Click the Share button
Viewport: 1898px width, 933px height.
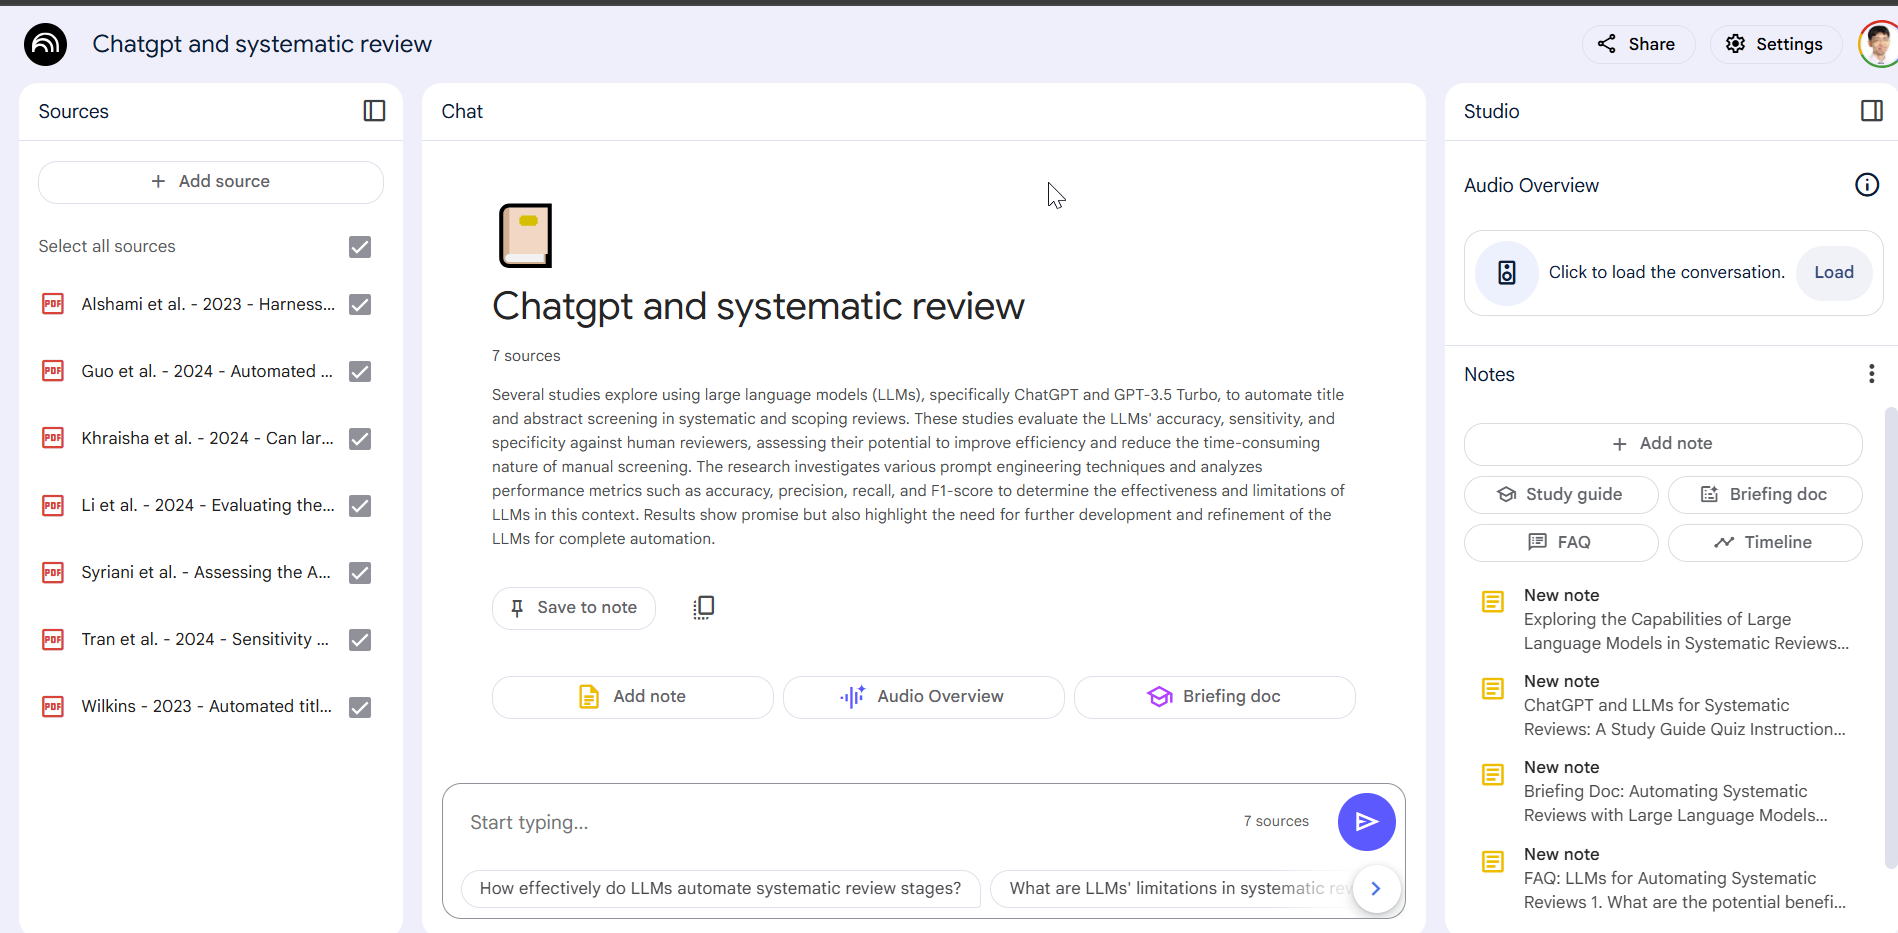(1637, 44)
